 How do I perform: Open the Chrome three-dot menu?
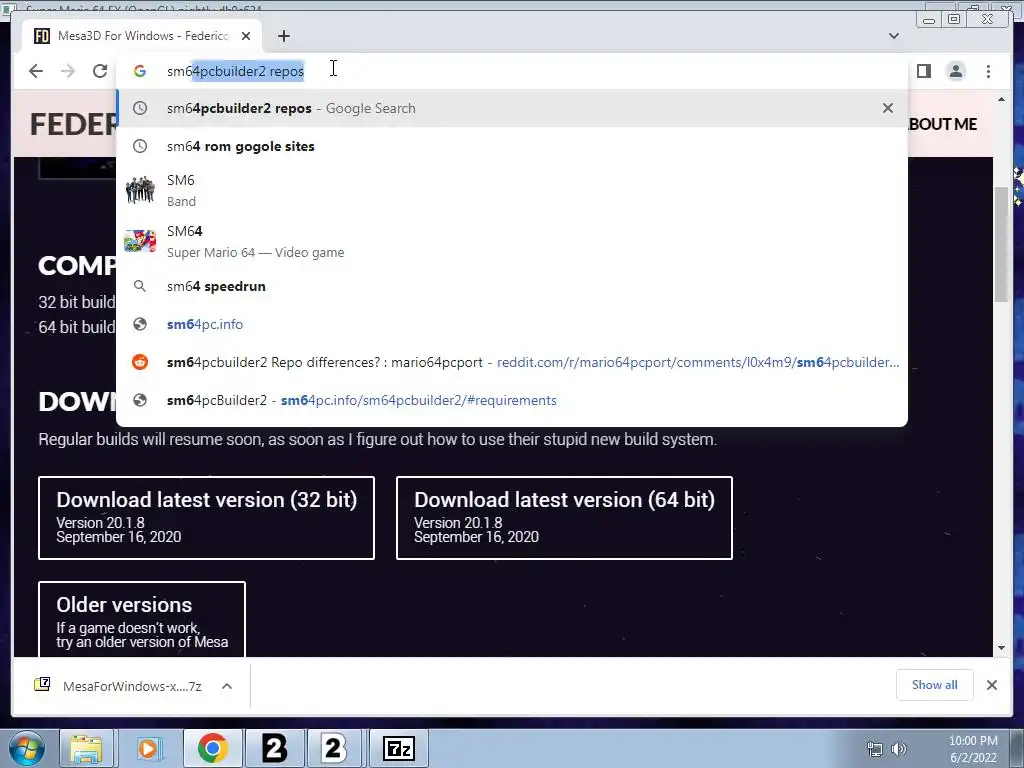(988, 71)
